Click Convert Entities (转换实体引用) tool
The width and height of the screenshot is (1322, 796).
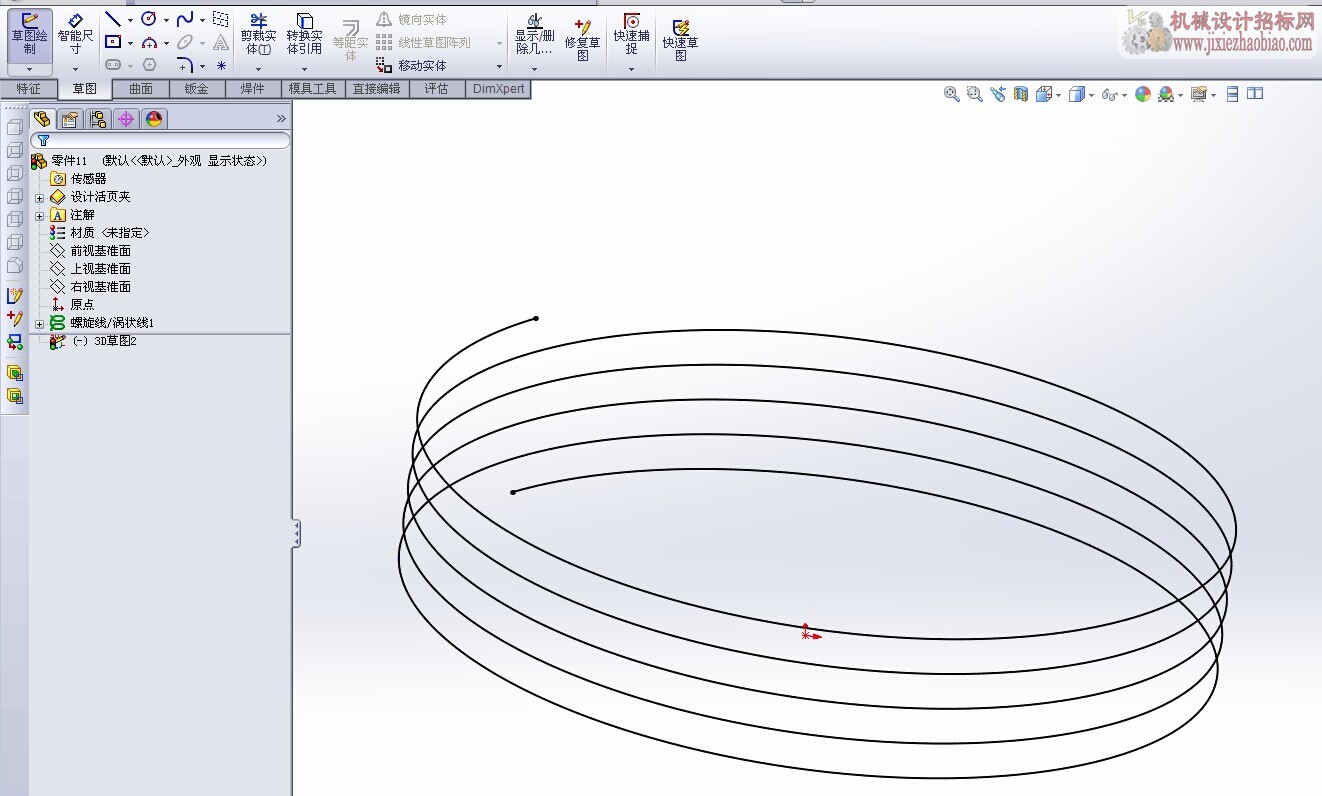[304, 35]
